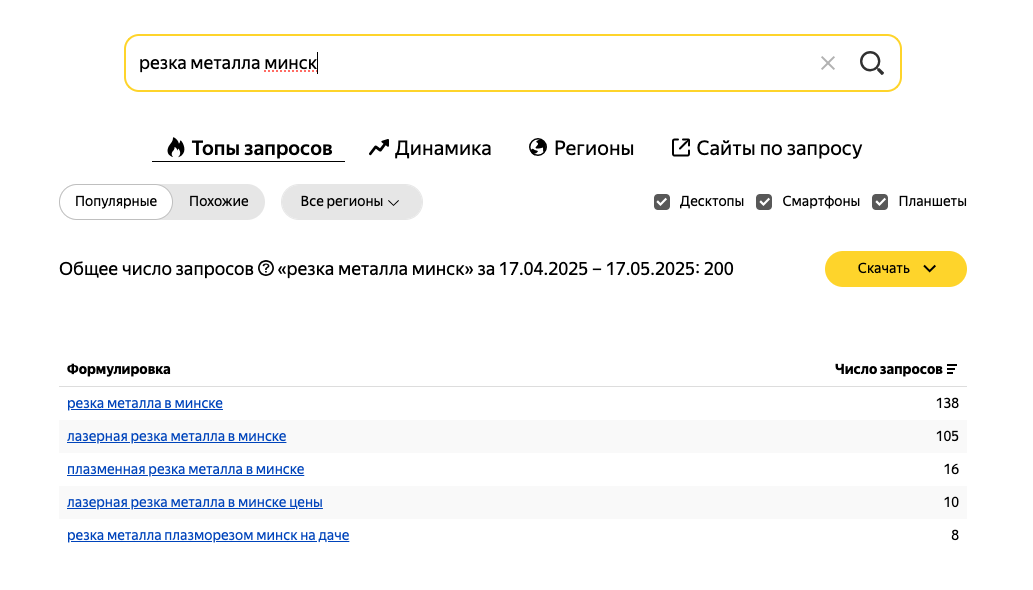Open the Скачать chevron arrow

point(930,268)
